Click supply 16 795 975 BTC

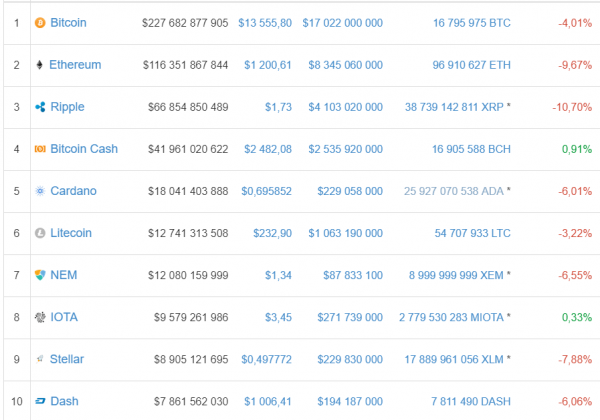[x=472, y=23]
